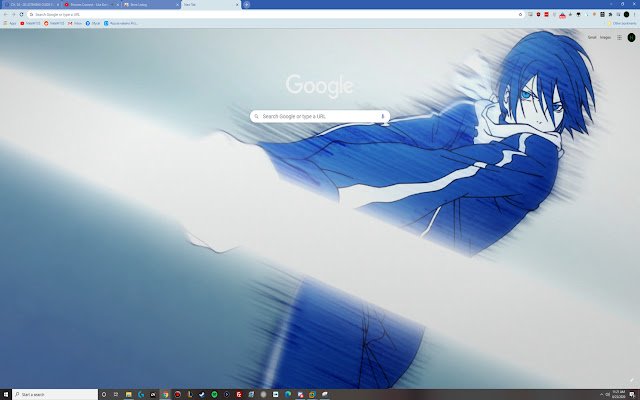This screenshot has height=400, width=640.
Task: Click the magnifier icon in the Google search box
Action: pos(256,116)
